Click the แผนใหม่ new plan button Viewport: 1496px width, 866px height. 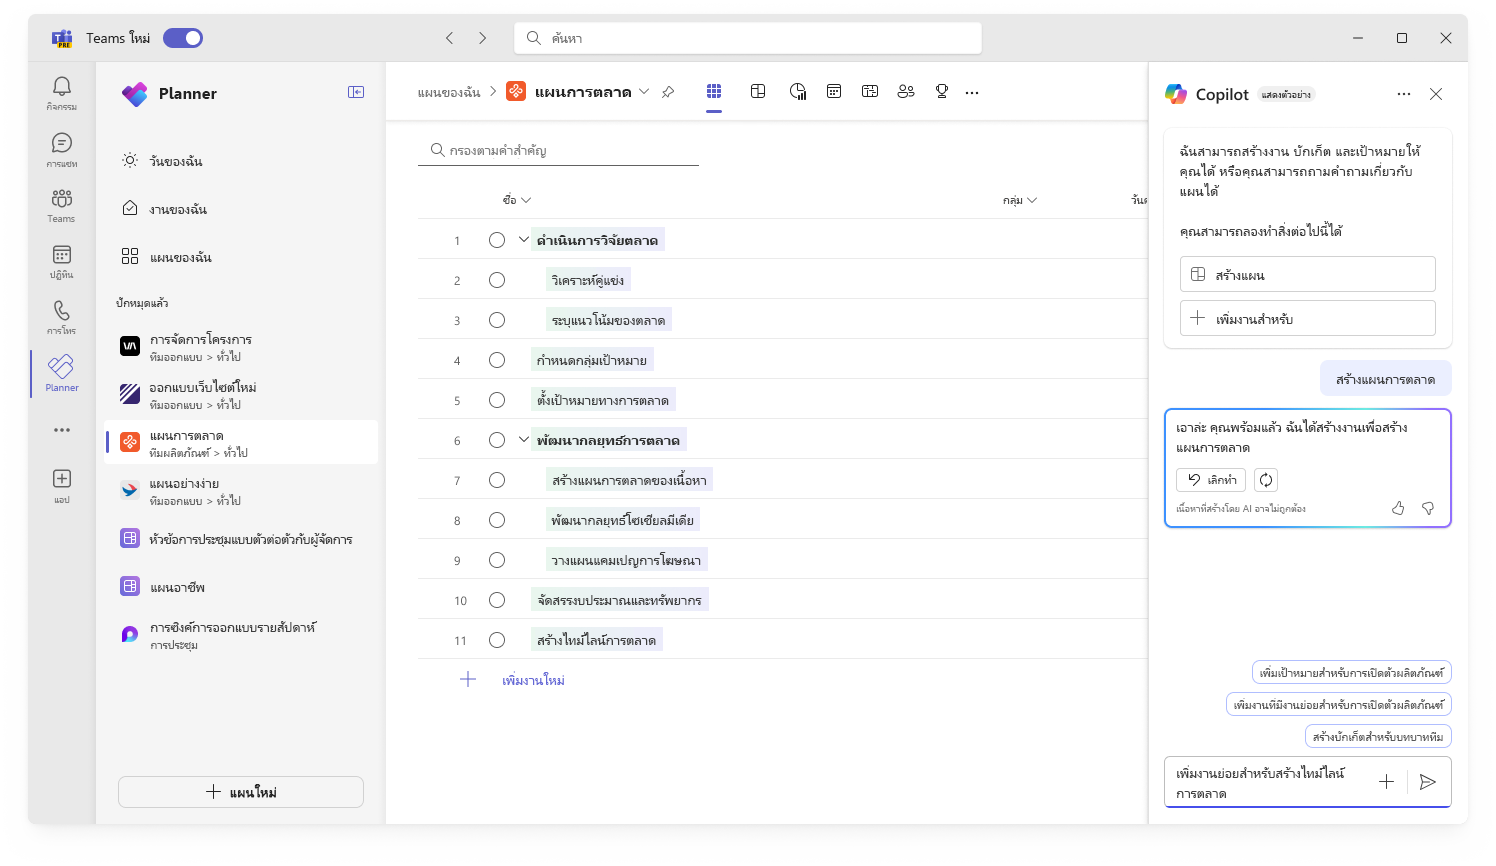coord(241,792)
